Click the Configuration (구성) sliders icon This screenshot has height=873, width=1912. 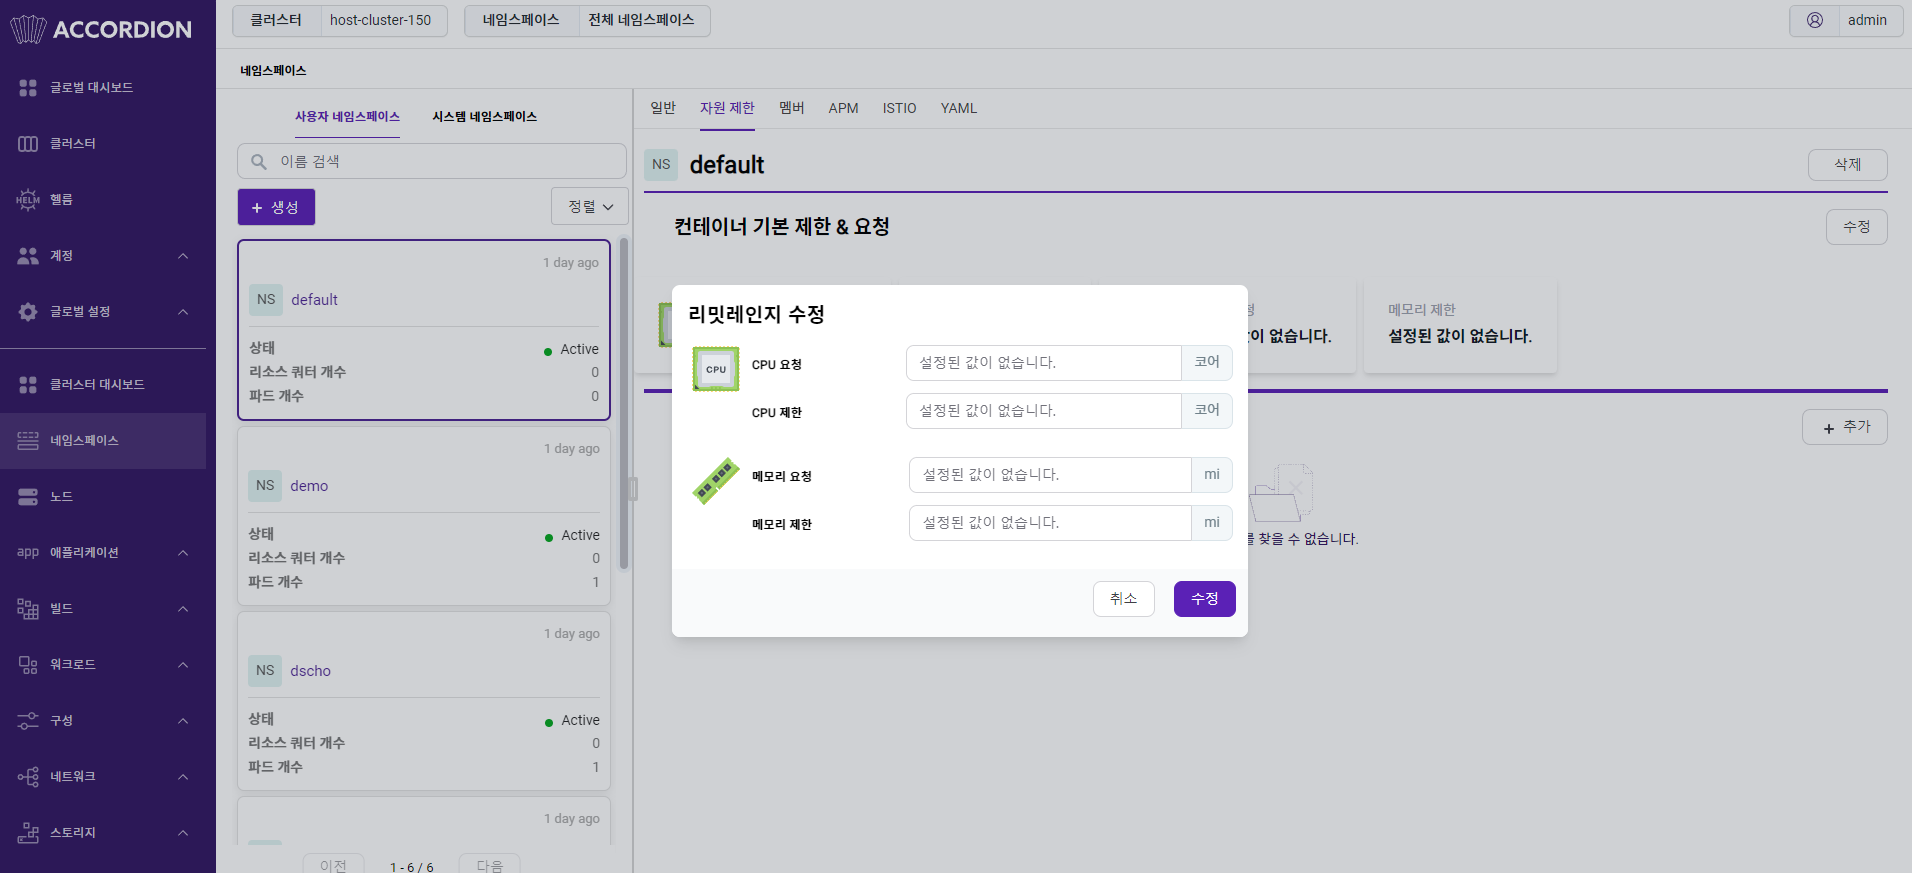28,721
